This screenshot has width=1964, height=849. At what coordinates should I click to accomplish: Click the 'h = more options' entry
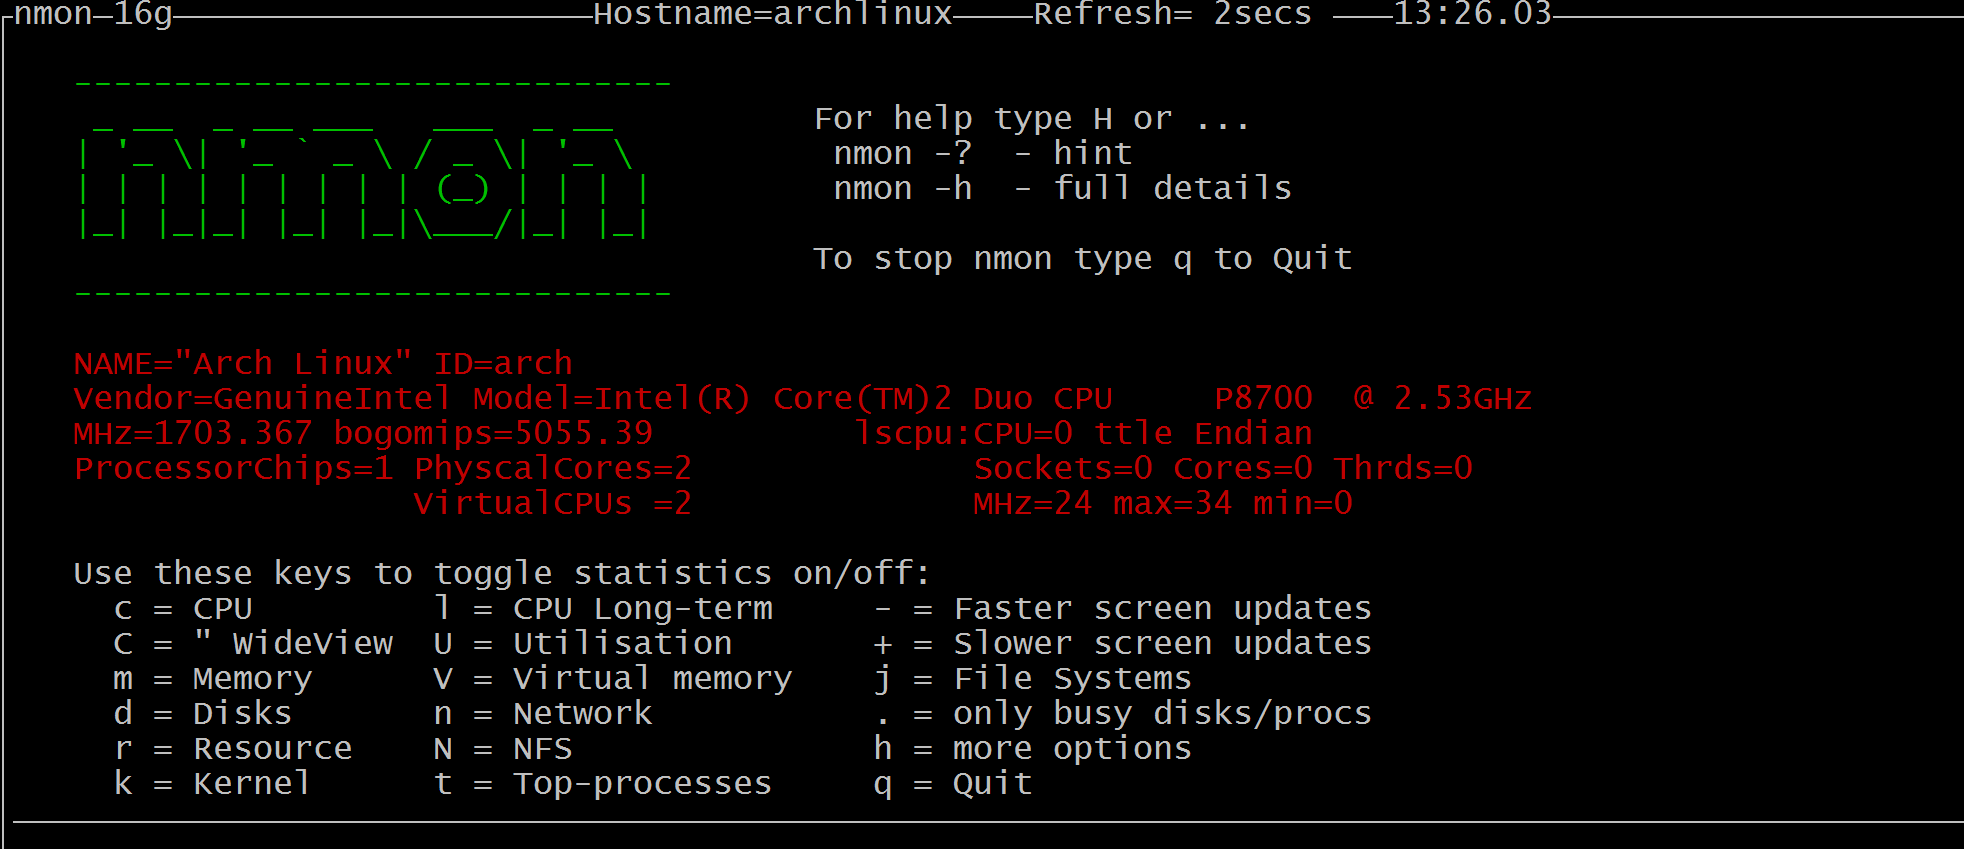tap(1033, 748)
